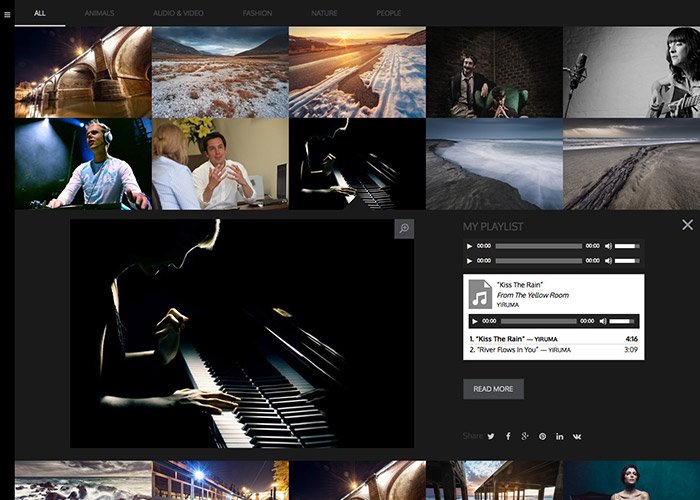Share on VK
This screenshot has height=500, width=700.
tap(577, 437)
